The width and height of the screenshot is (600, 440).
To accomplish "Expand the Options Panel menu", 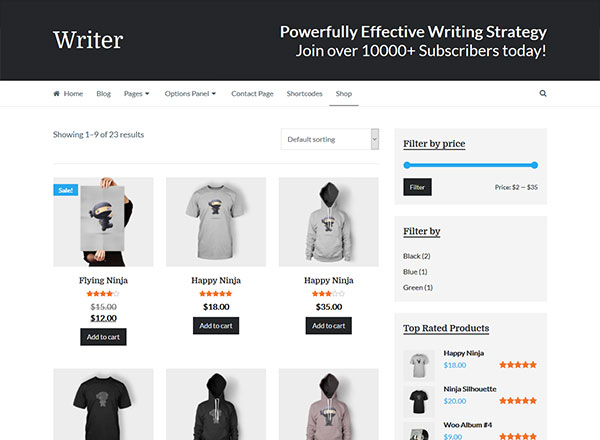I will tap(190, 94).
